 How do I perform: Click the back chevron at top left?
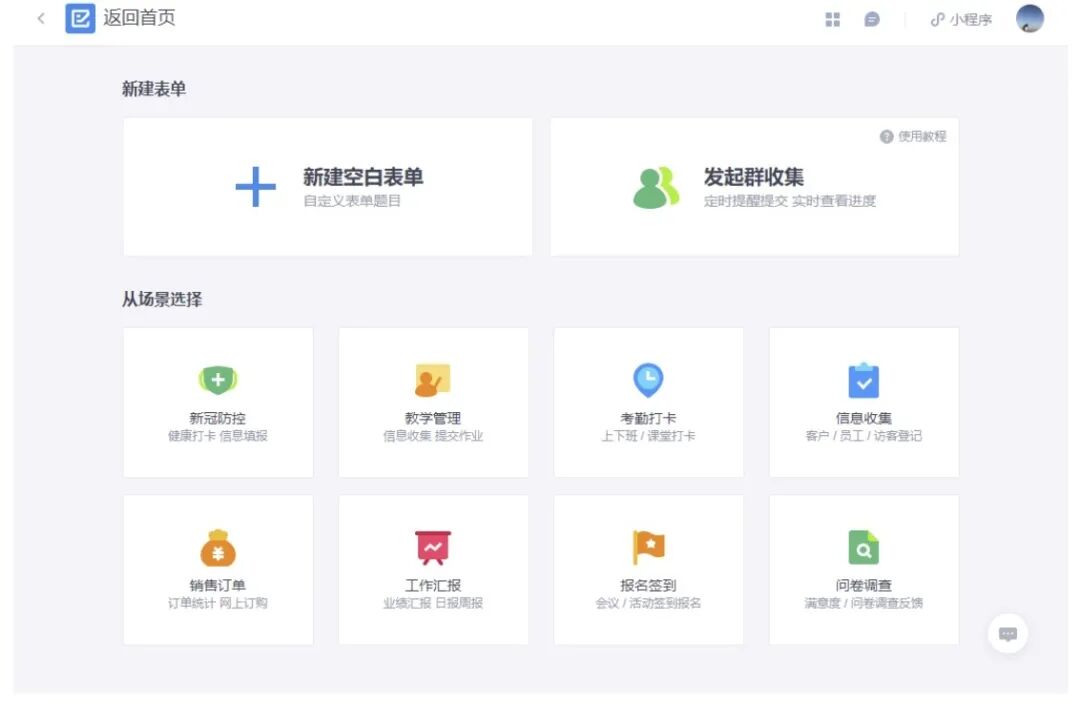41,18
